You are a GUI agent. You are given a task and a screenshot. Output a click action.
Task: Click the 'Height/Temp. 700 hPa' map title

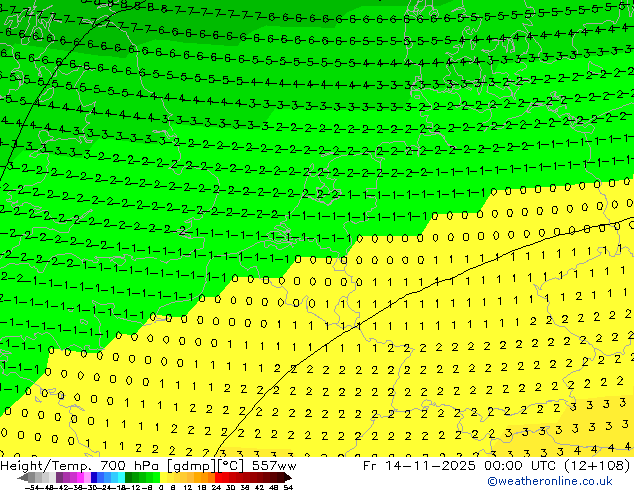tap(80, 466)
